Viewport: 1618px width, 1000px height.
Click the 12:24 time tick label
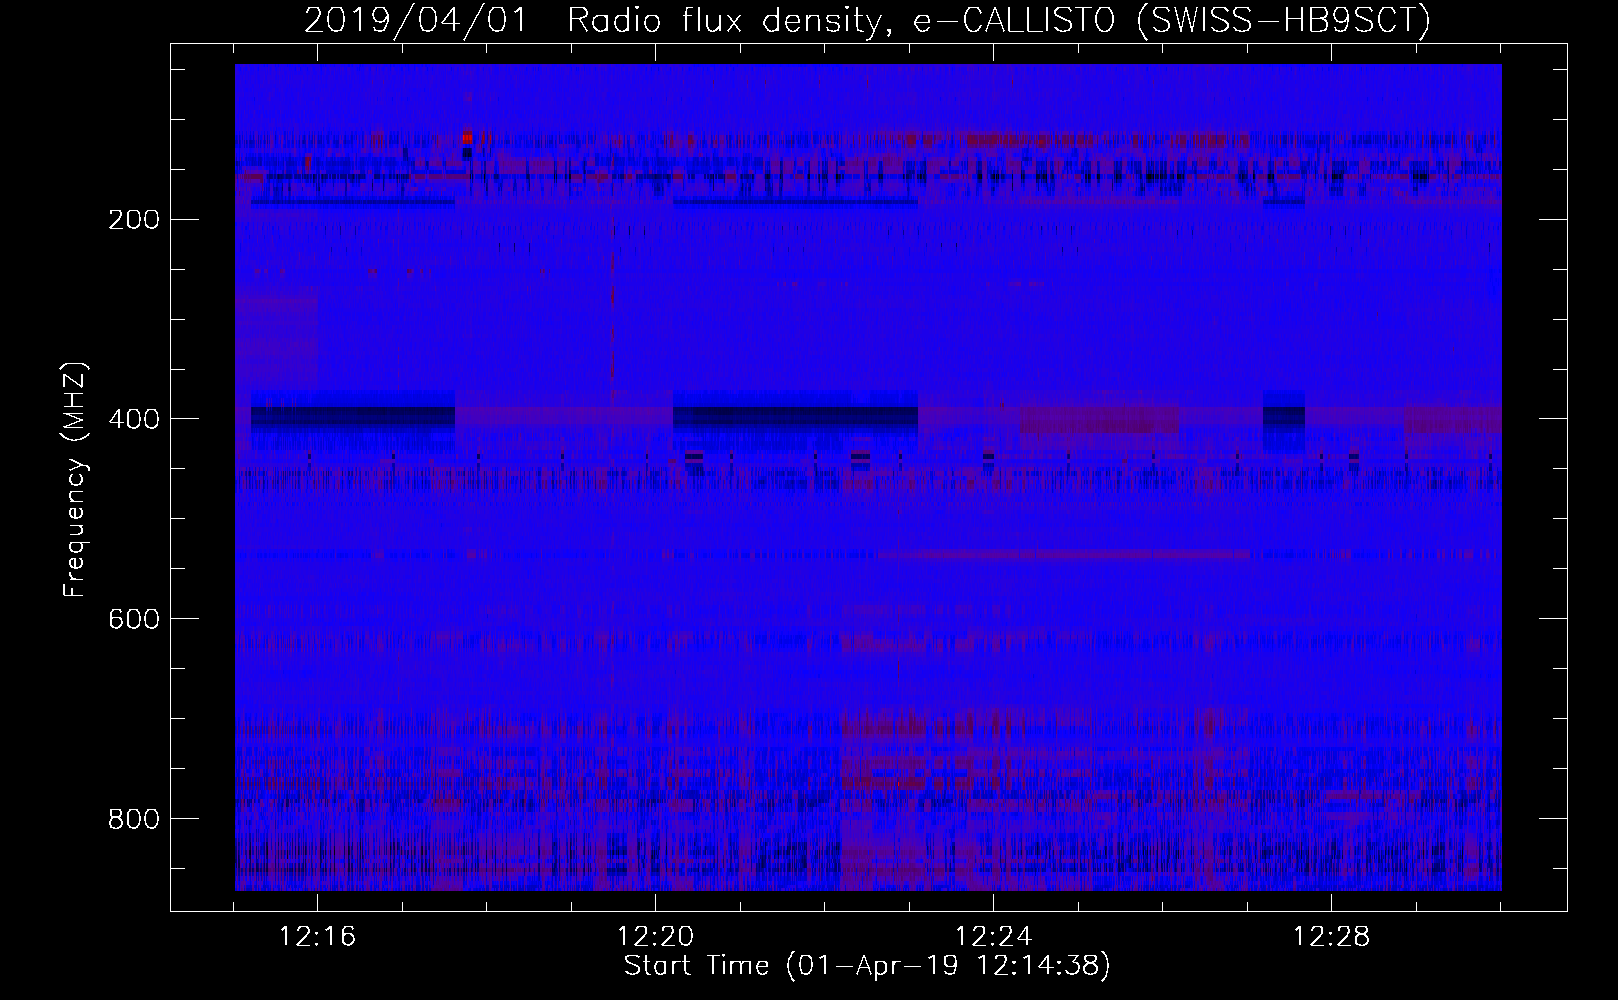tap(993, 937)
